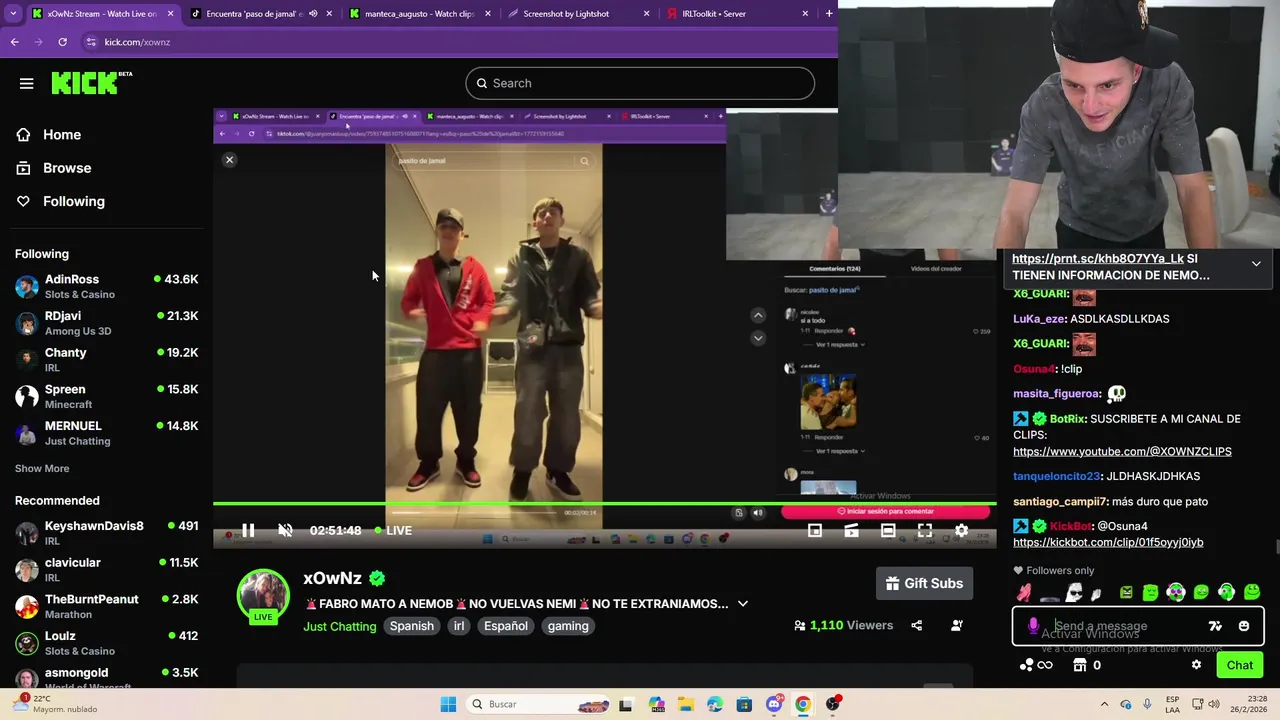Share the xOwNz stream

click(x=917, y=625)
